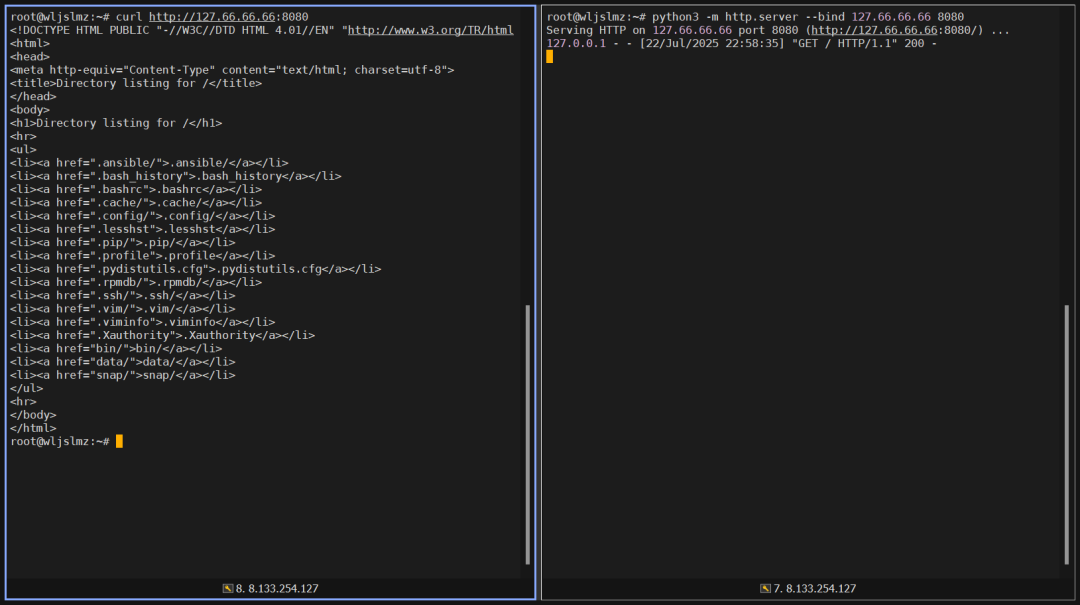
Task: Click the .bash_history list entry line
Action: [175, 176]
